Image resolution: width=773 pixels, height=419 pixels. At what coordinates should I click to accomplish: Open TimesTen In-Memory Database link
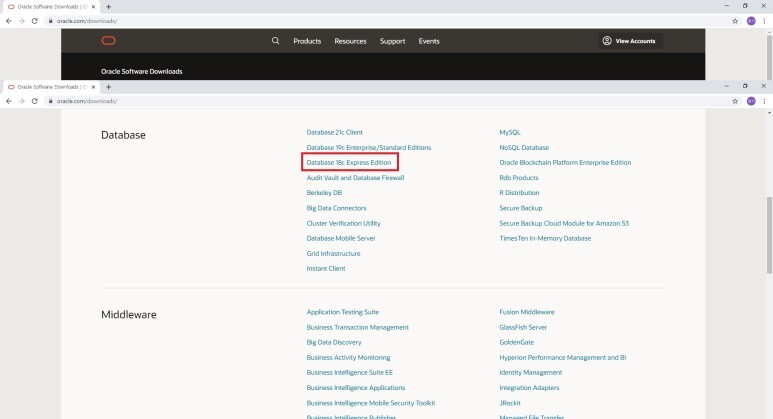click(545, 238)
